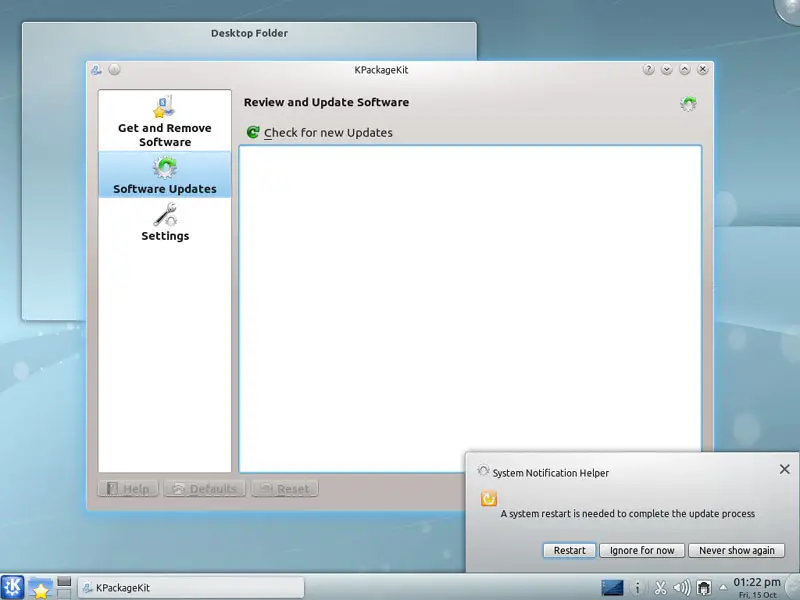Click the KPackageKit taskbar entry

coord(190,588)
